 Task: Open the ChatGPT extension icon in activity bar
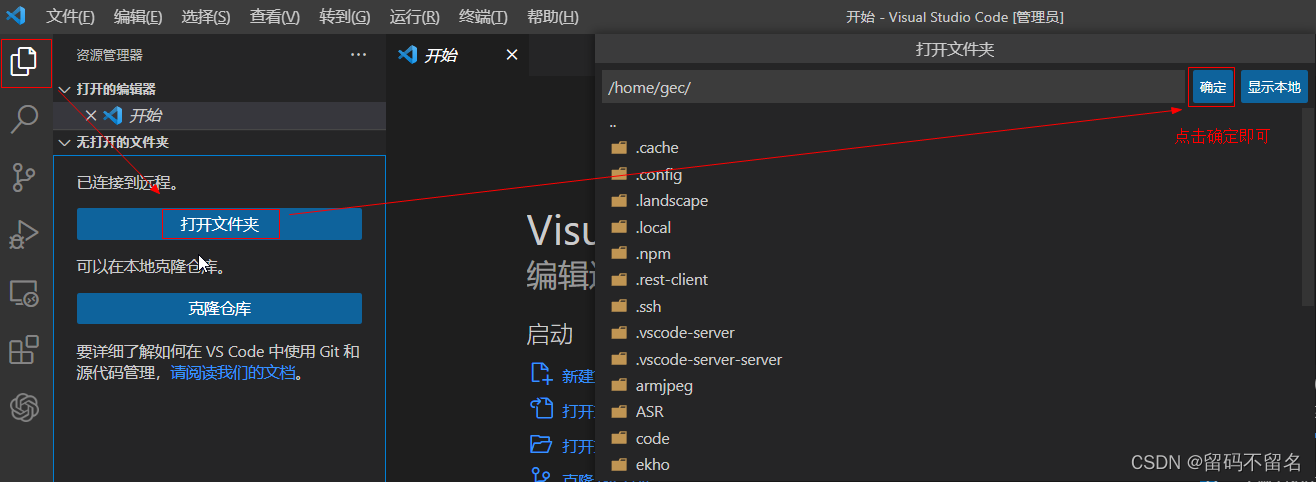click(x=24, y=408)
